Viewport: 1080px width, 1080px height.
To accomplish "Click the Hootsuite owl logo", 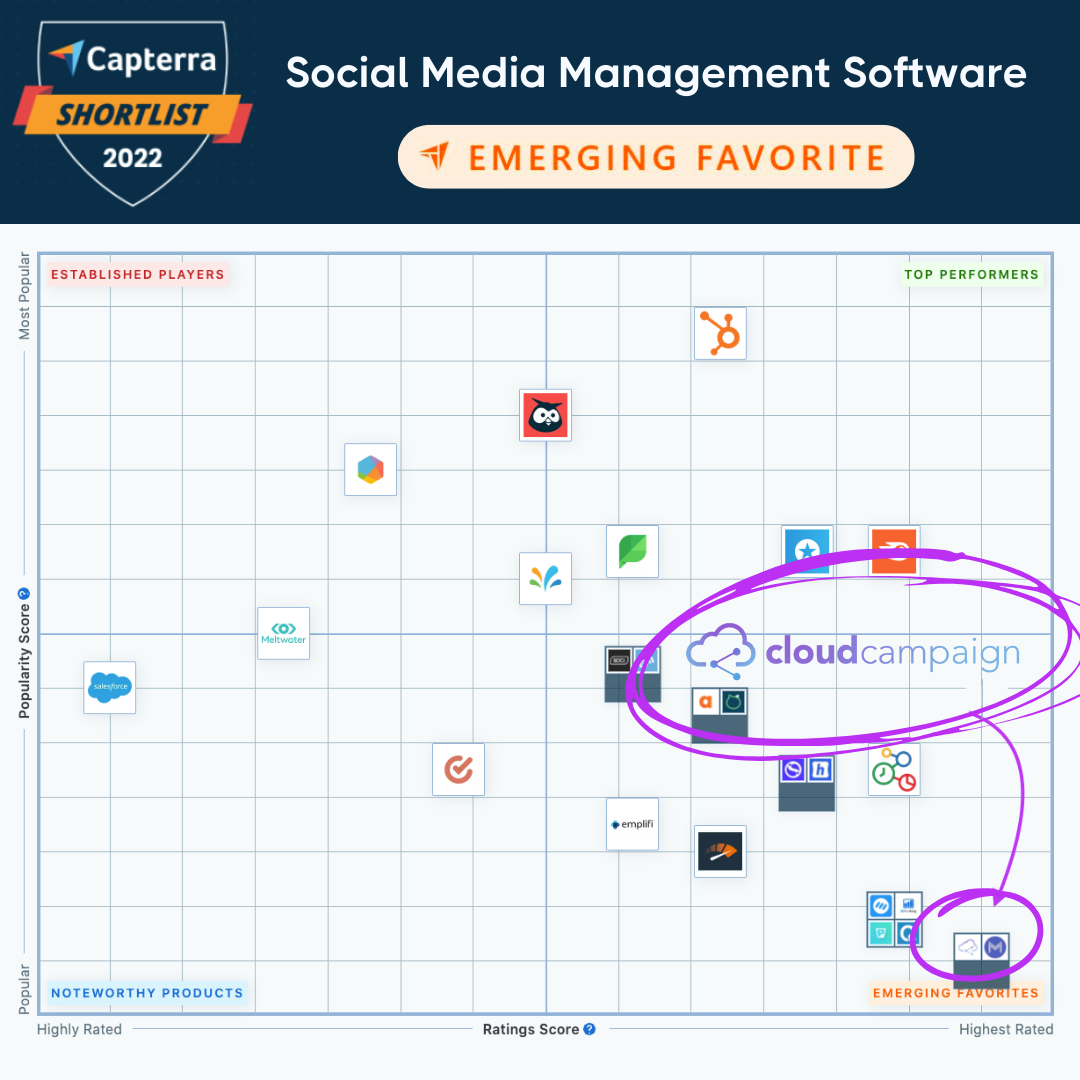I will [x=546, y=415].
